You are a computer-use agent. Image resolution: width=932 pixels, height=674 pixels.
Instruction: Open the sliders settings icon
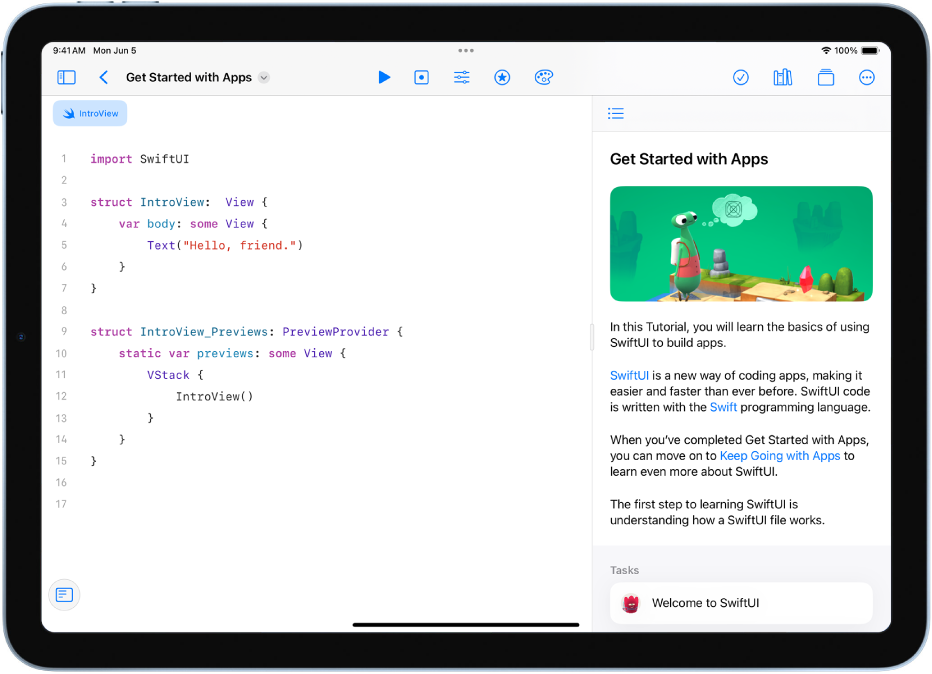462,77
